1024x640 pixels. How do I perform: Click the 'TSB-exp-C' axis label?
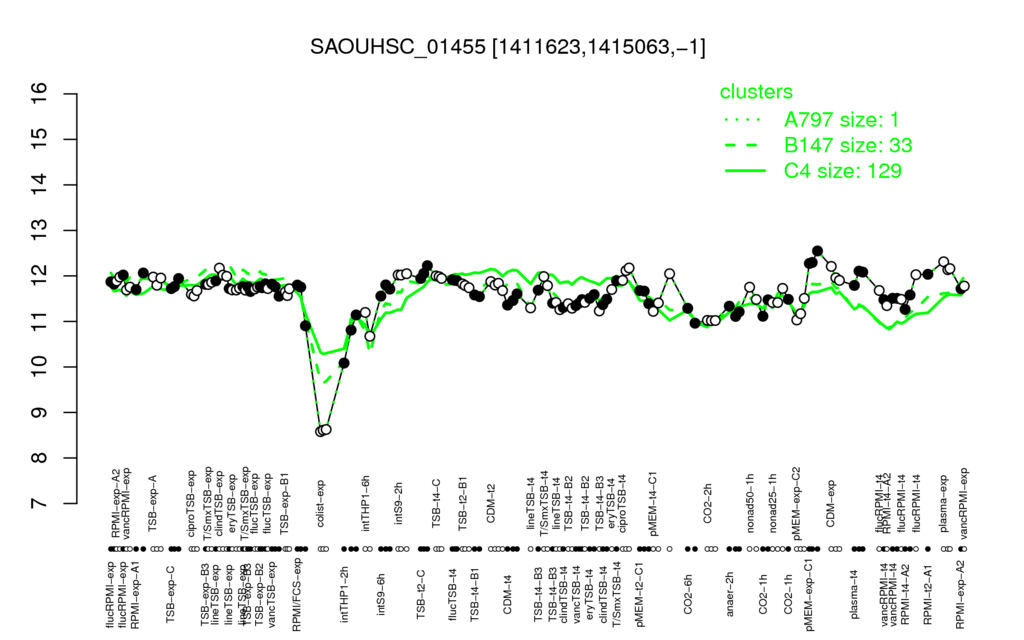pyautogui.click(x=170, y=594)
